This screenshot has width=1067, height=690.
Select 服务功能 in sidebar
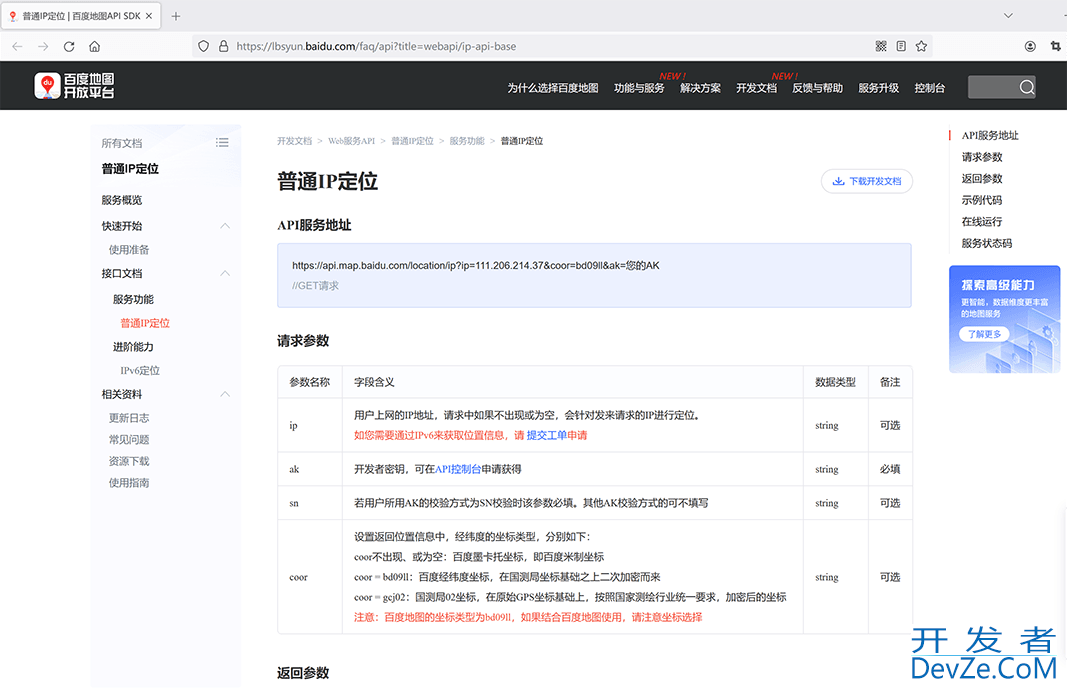(x=133, y=299)
